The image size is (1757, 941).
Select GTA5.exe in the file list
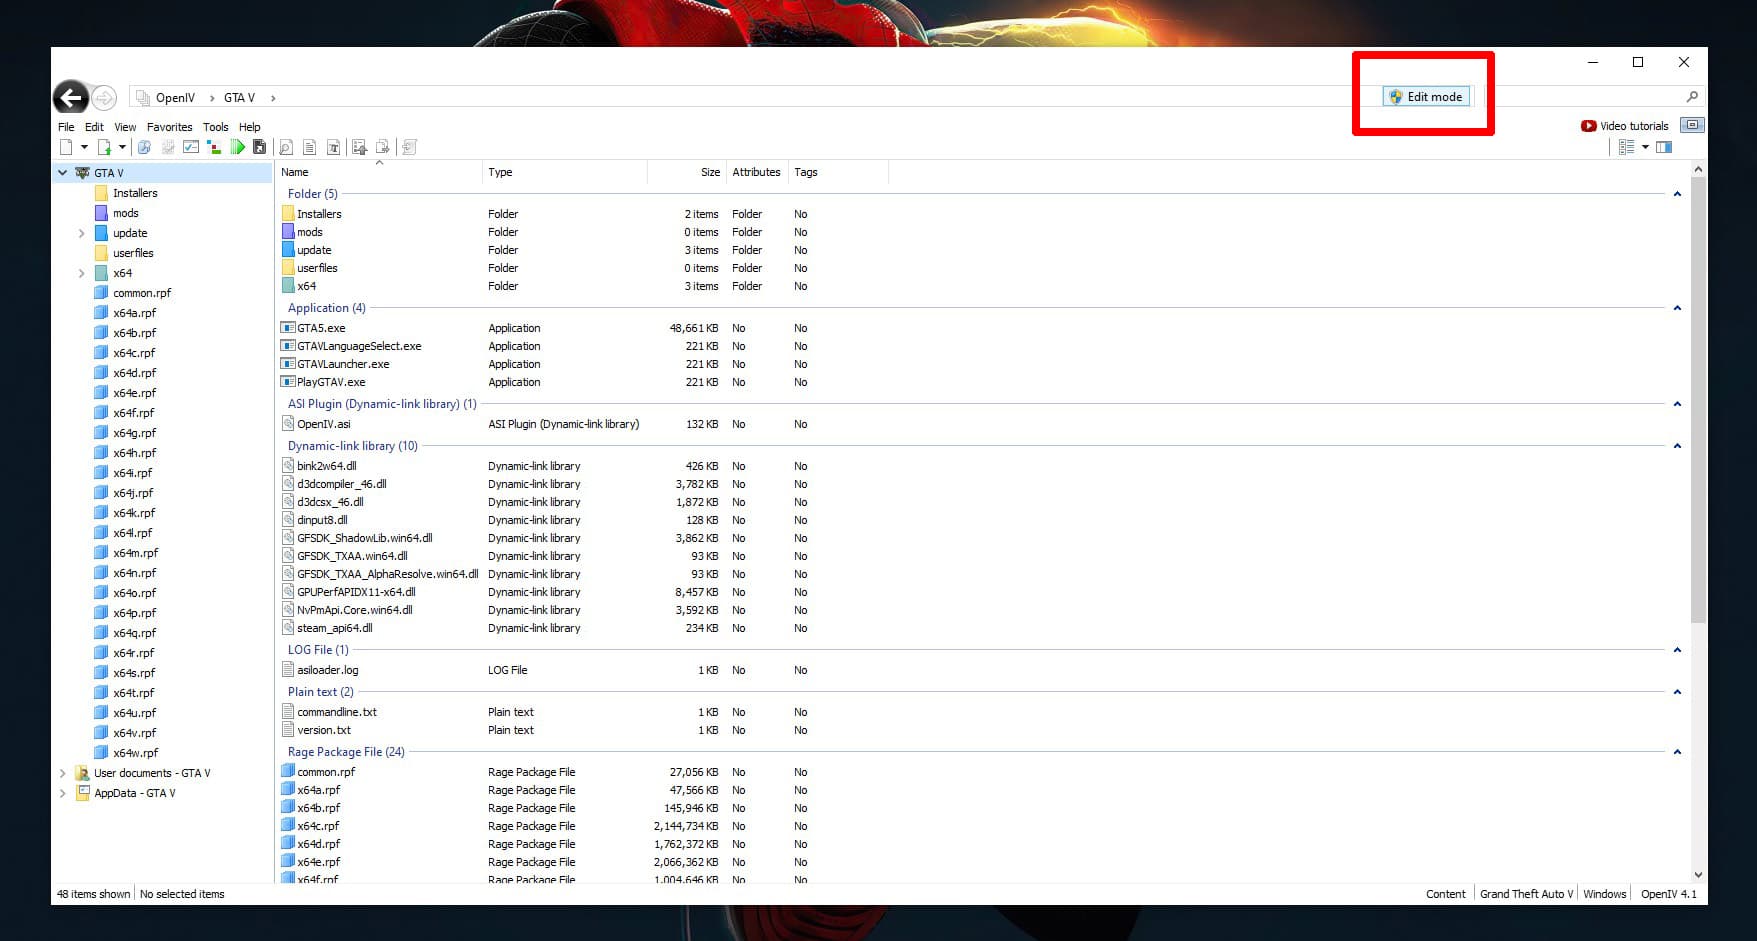point(321,328)
